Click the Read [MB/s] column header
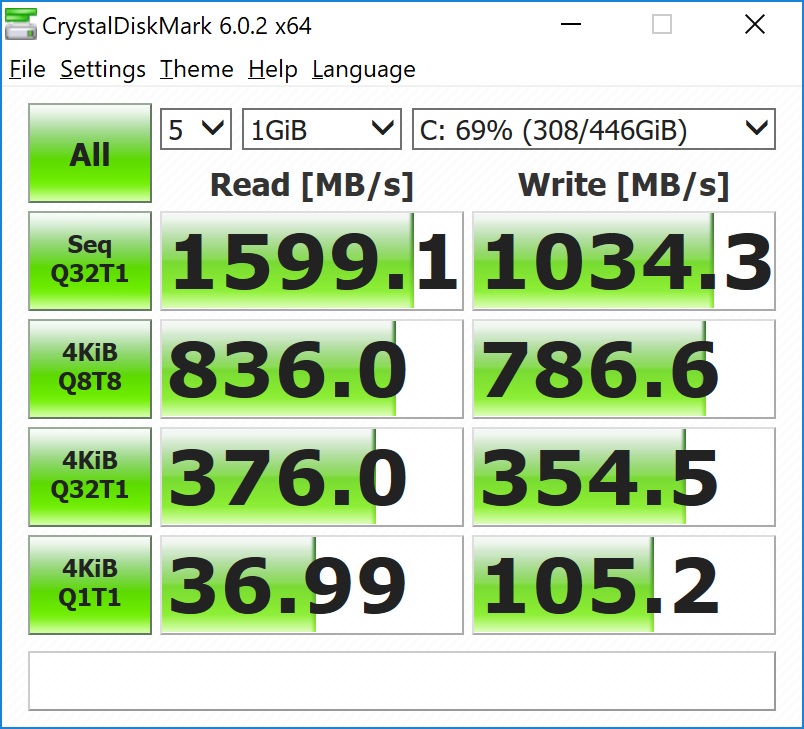The image size is (804, 729). [312, 185]
